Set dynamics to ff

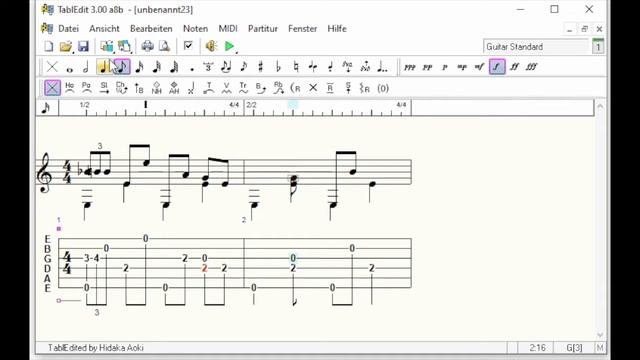pyautogui.click(x=514, y=67)
